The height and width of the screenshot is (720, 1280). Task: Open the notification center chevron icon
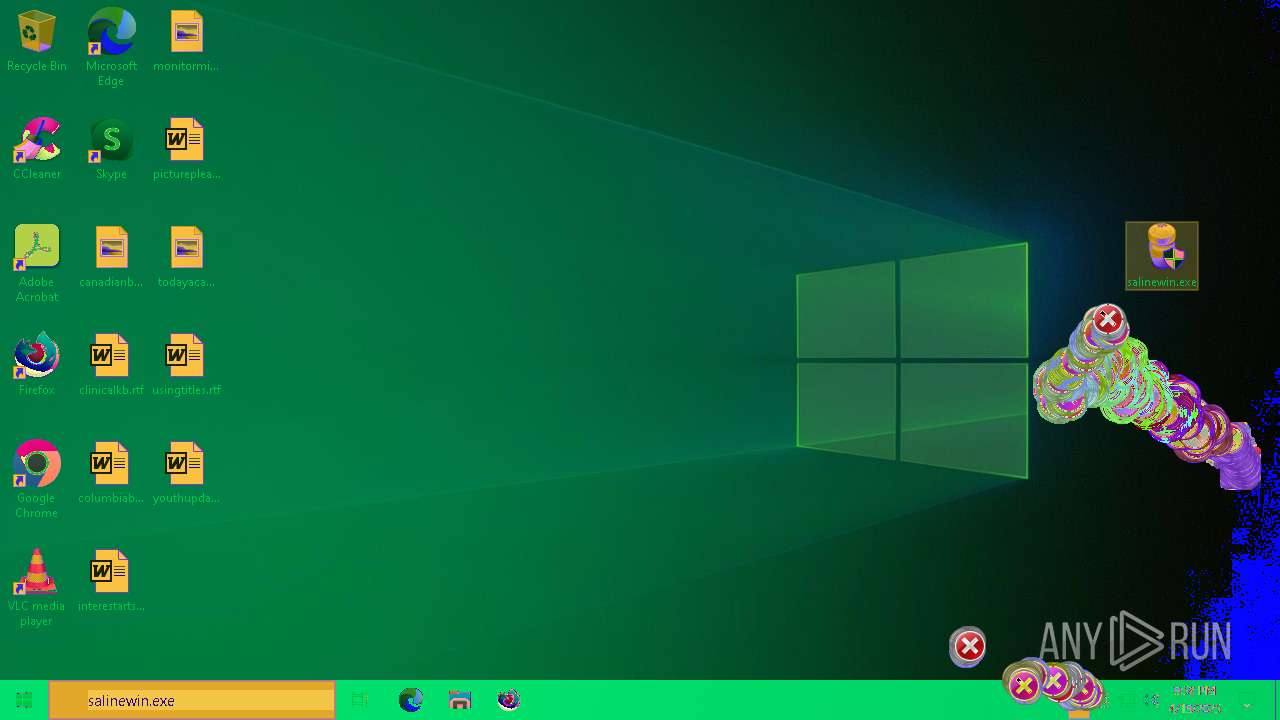(x=1247, y=705)
